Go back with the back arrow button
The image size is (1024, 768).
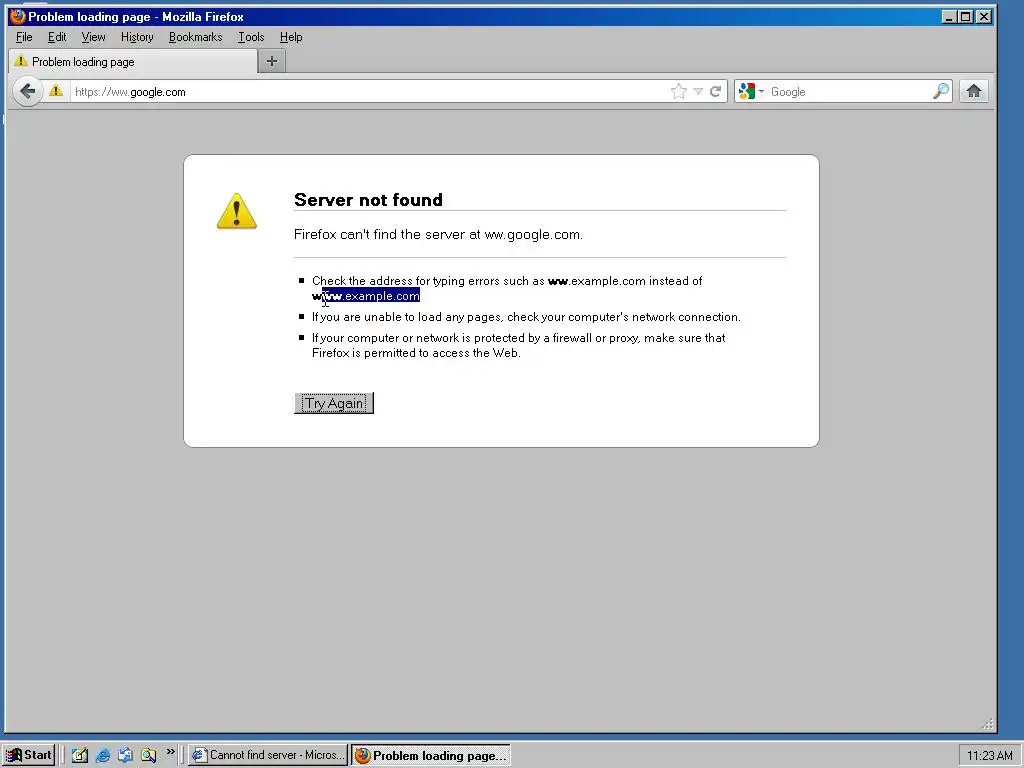coord(27,91)
